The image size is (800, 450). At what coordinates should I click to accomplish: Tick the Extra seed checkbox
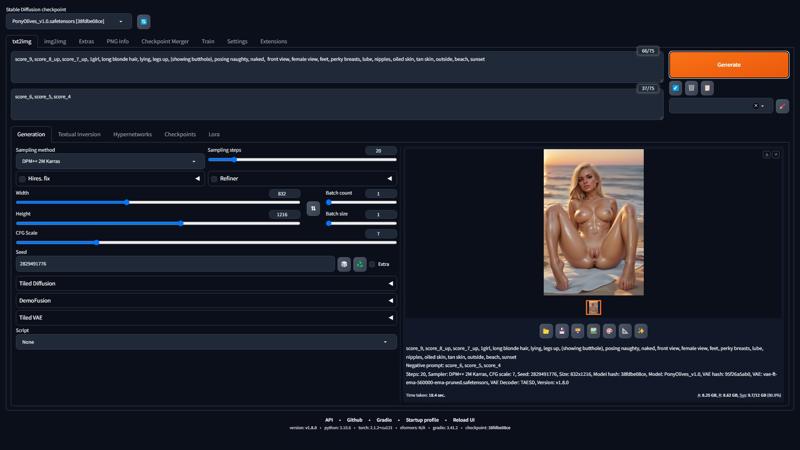pyautogui.click(x=372, y=264)
